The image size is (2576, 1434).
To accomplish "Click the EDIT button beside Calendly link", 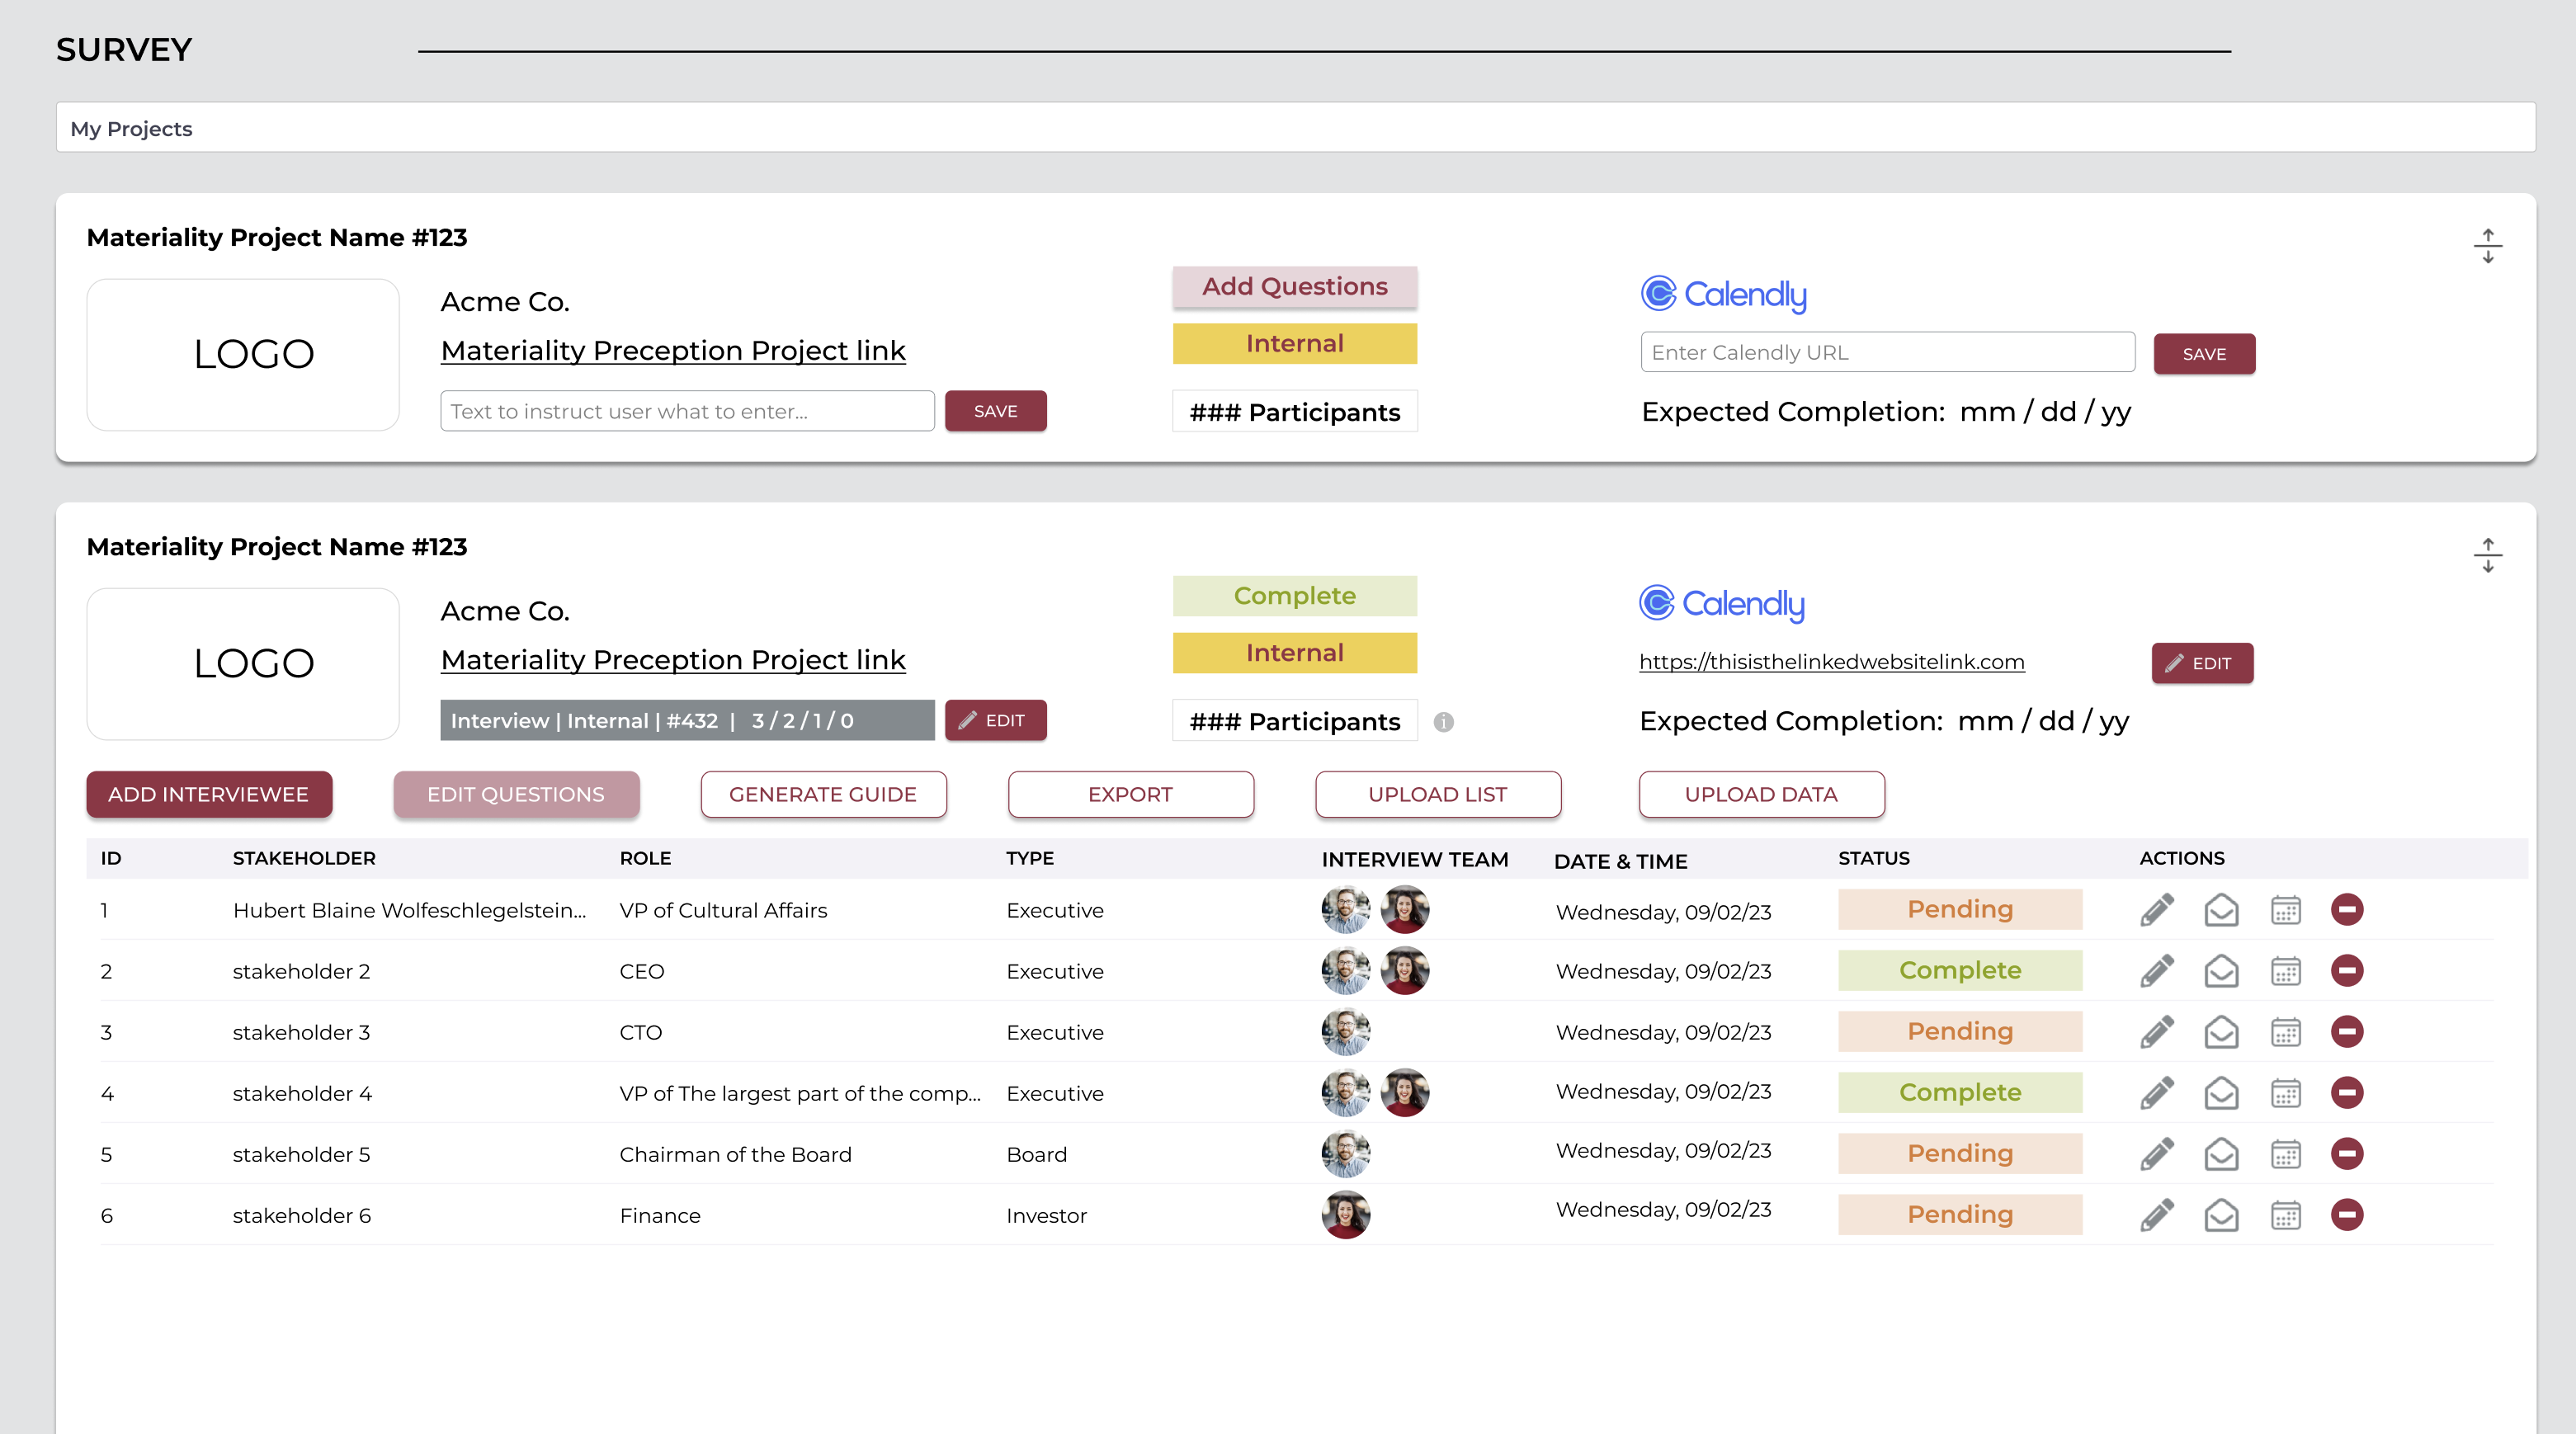I will click(2201, 663).
